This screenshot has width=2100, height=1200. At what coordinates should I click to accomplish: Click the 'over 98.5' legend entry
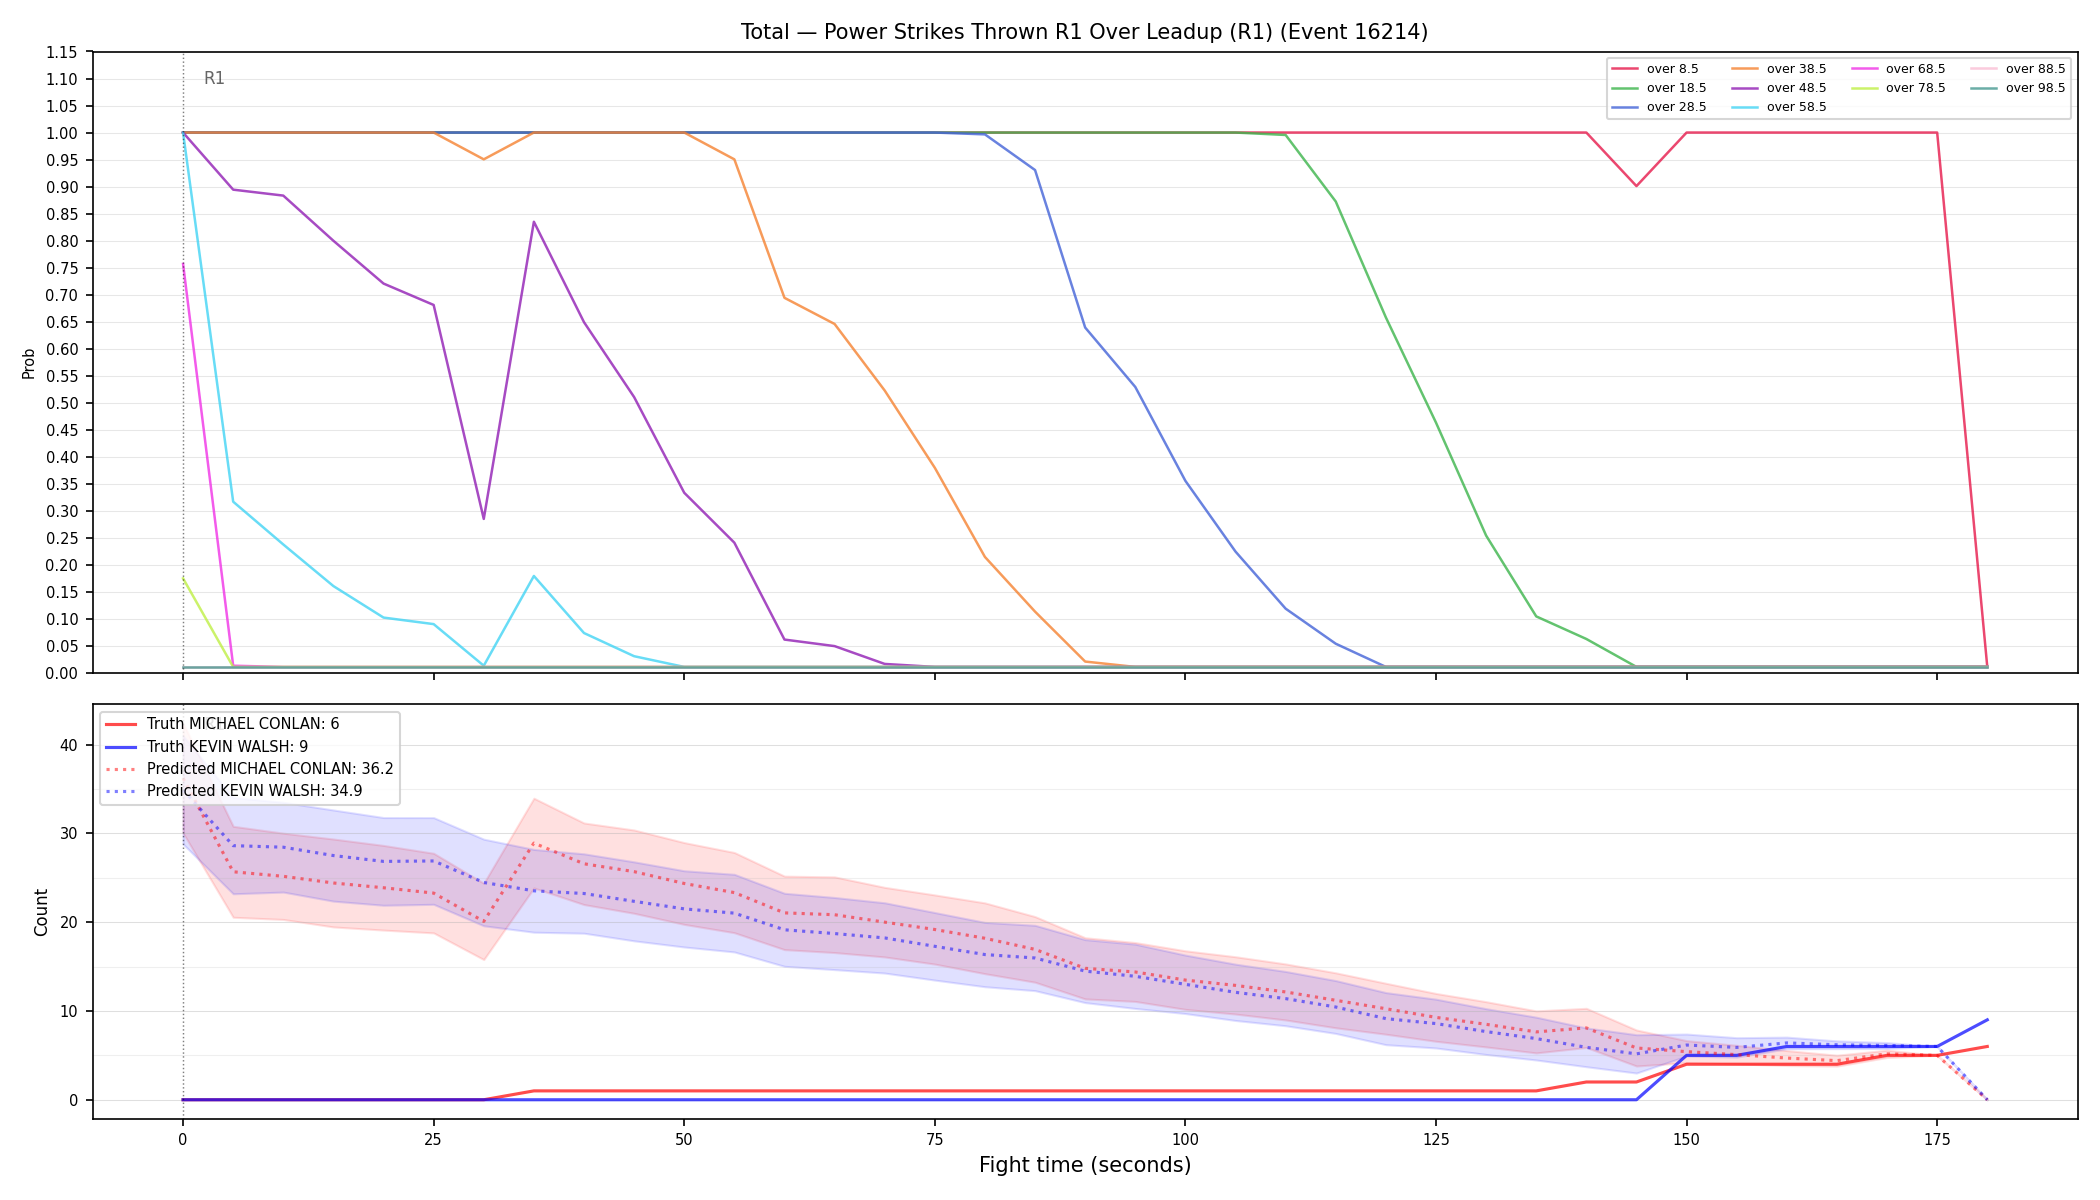(x=2018, y=88)
